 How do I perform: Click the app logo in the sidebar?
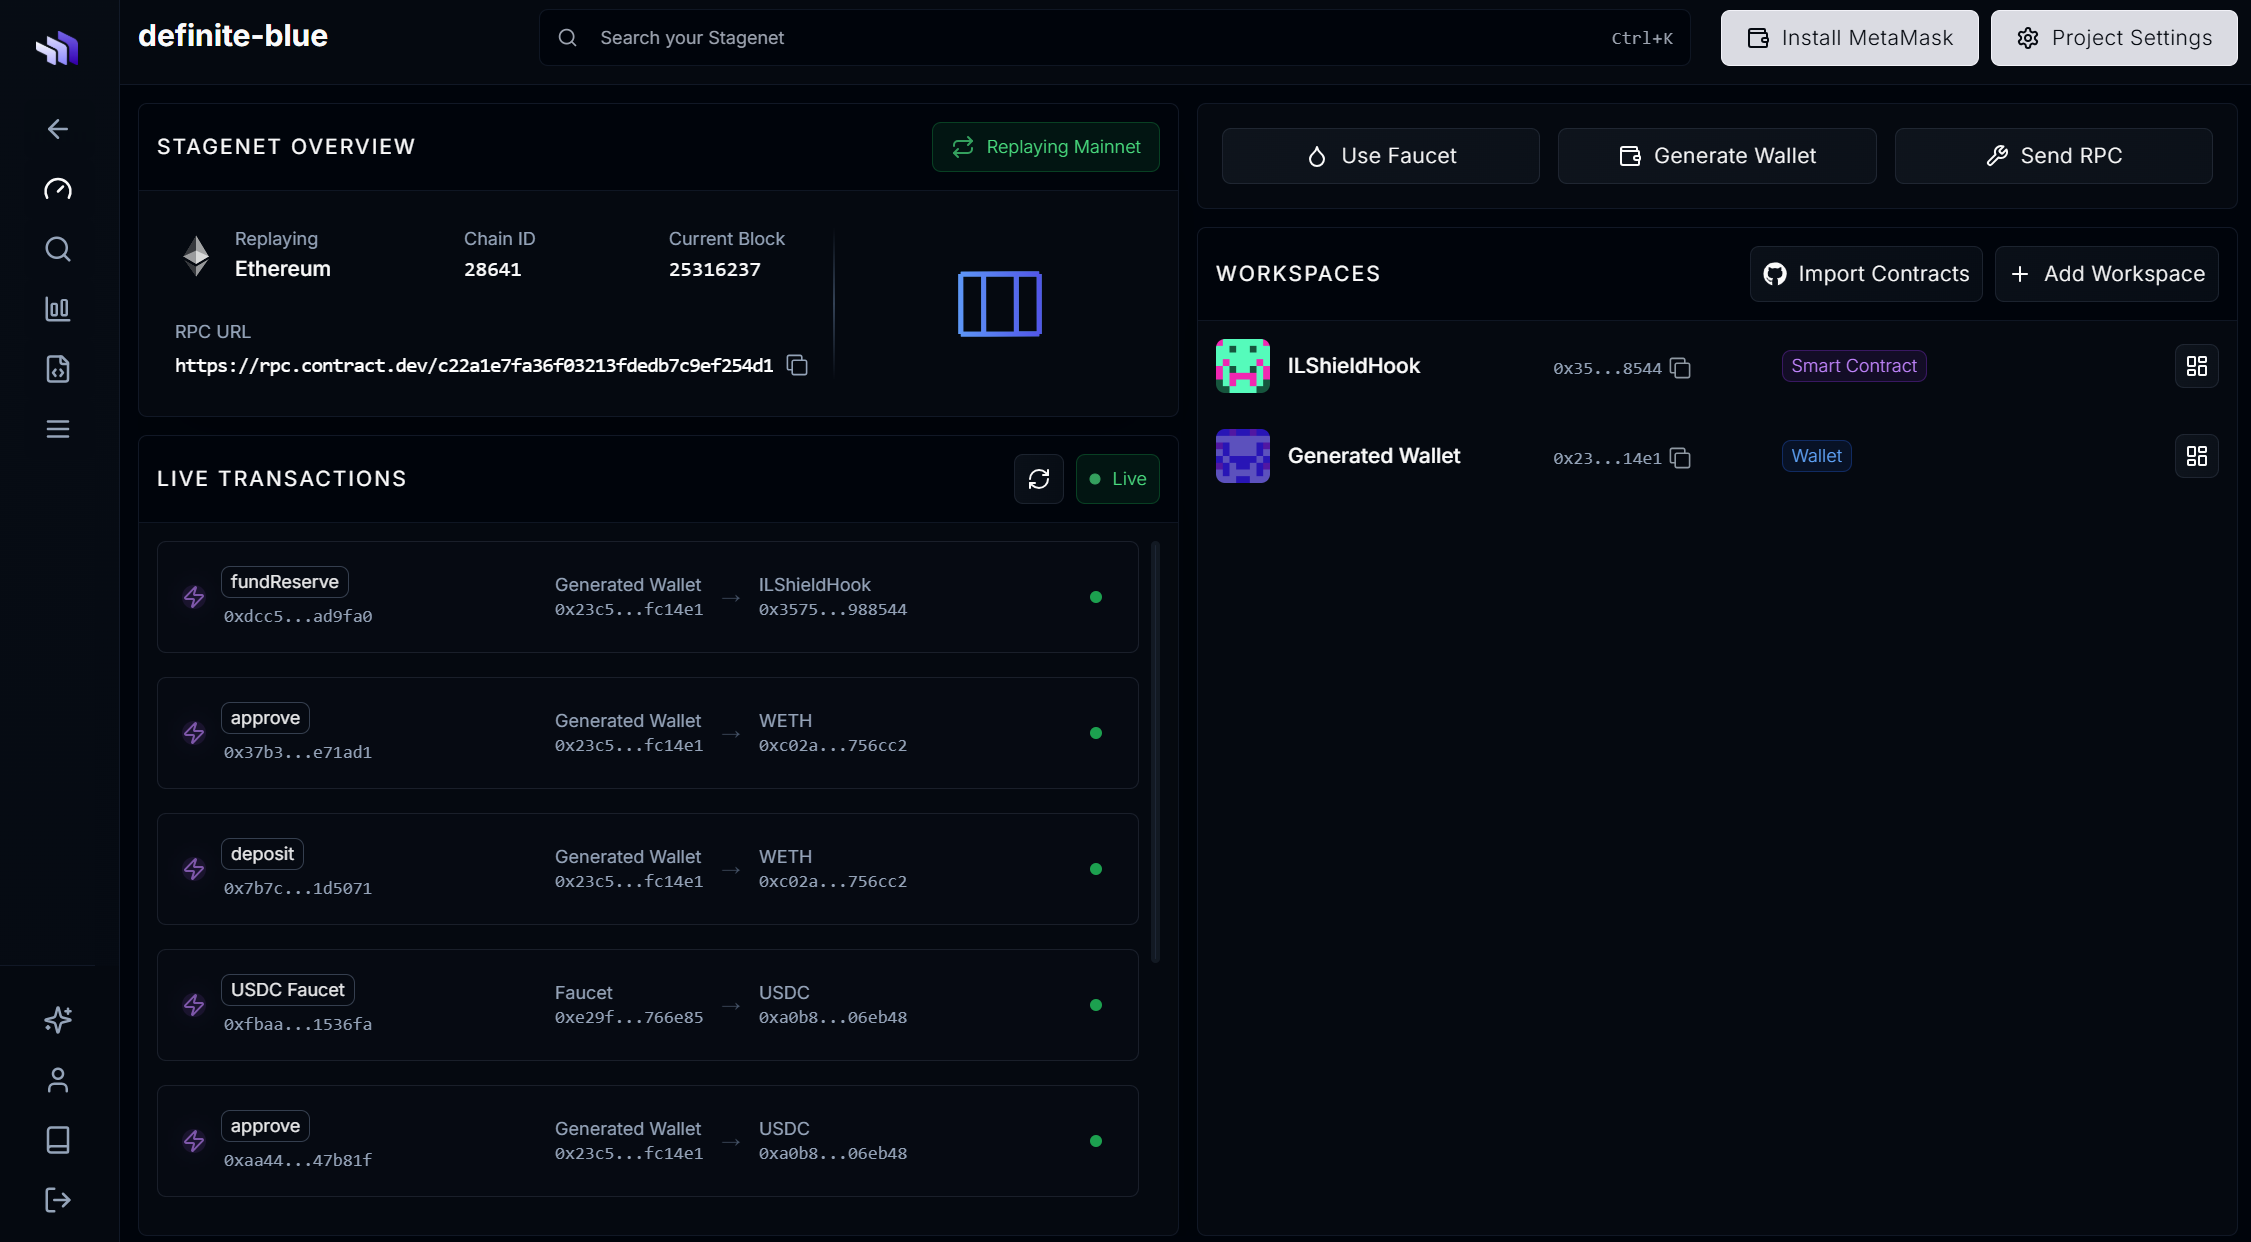(x=57, y=48)
